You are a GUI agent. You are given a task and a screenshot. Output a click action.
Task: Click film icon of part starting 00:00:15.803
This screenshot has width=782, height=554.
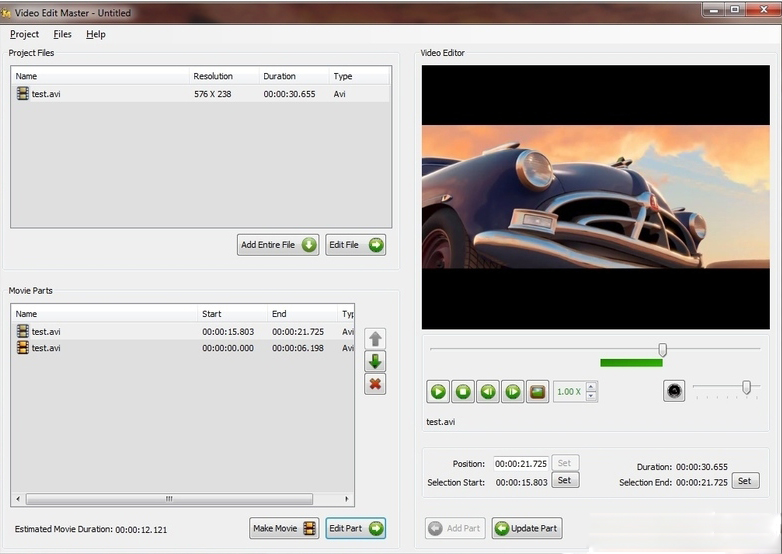pyautogui.click(x=22, y=331)
